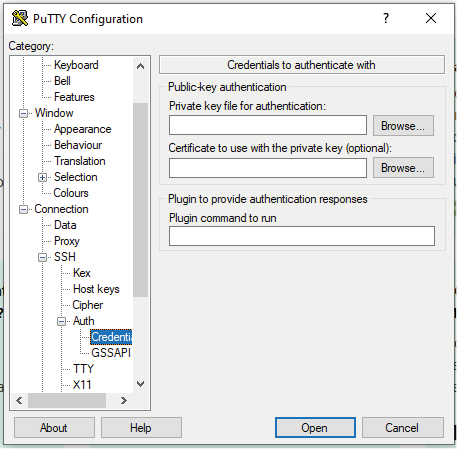Viewport: 457px width, 449px height.
Task: Open the Data settings panel
Action: click(65, 225)
